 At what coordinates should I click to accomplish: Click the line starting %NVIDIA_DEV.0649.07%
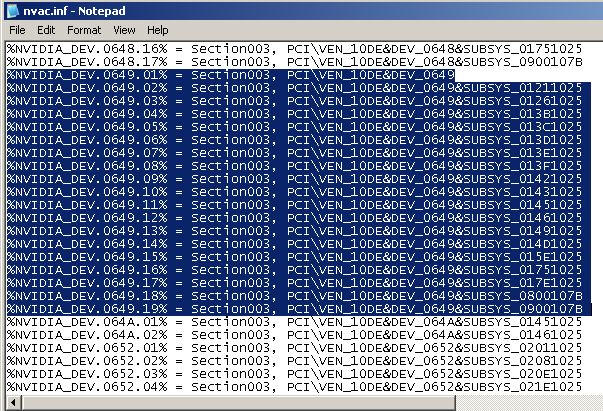[295, 153]
